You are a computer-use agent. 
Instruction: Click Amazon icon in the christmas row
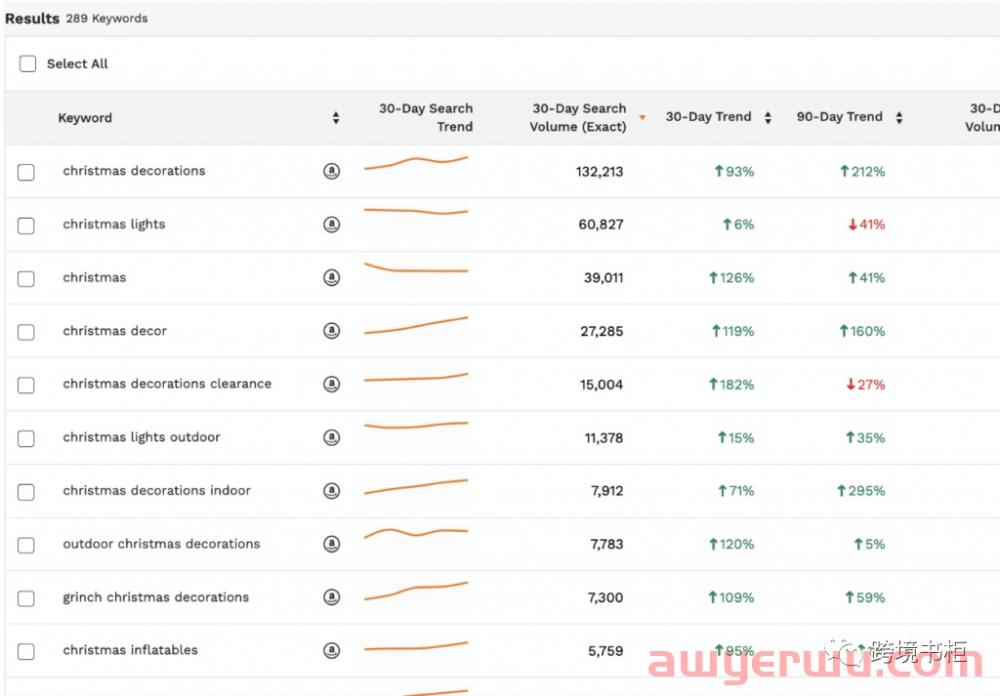[332, 278]
